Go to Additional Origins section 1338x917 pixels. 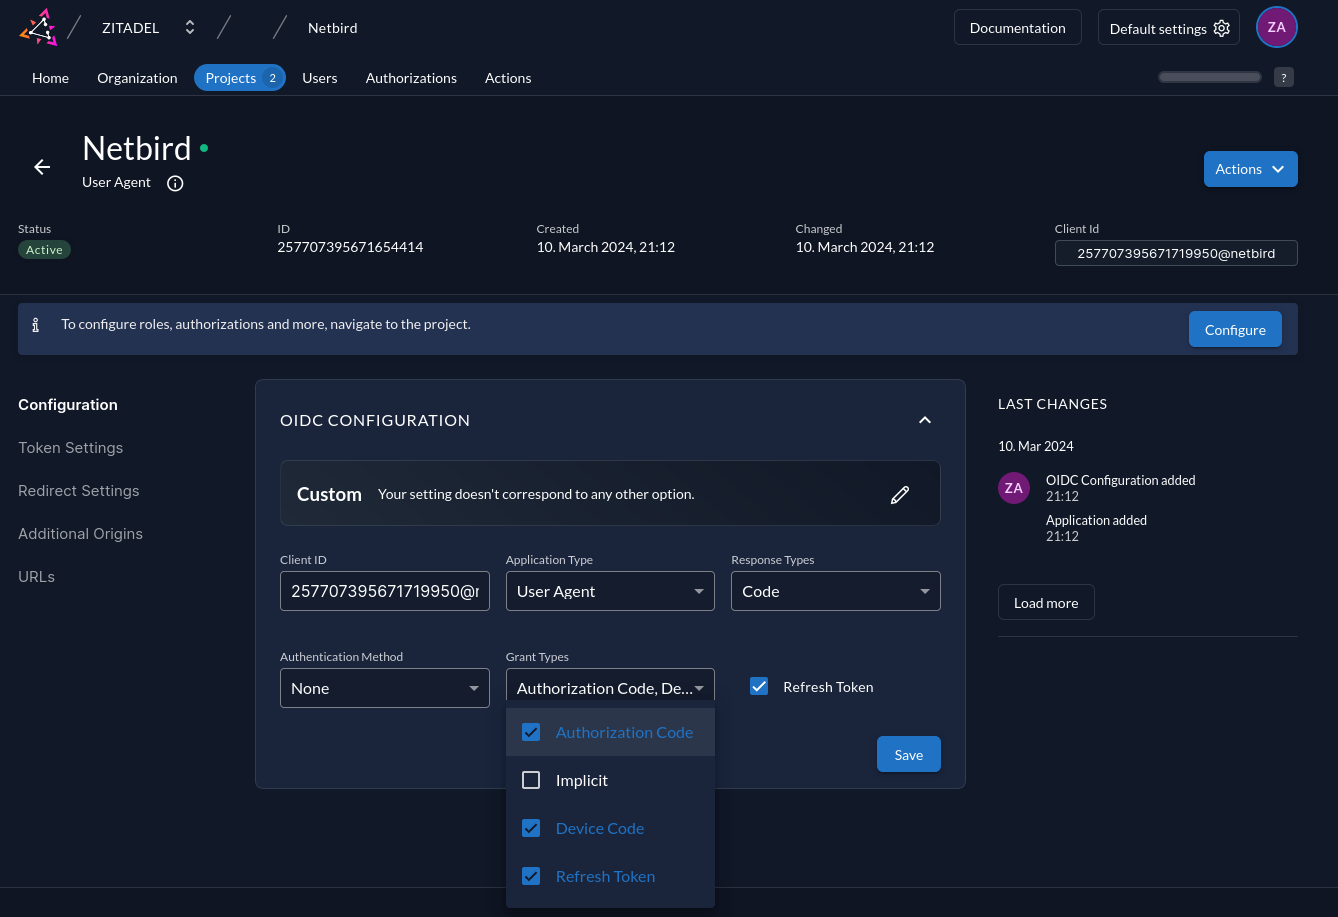(80, 534)
